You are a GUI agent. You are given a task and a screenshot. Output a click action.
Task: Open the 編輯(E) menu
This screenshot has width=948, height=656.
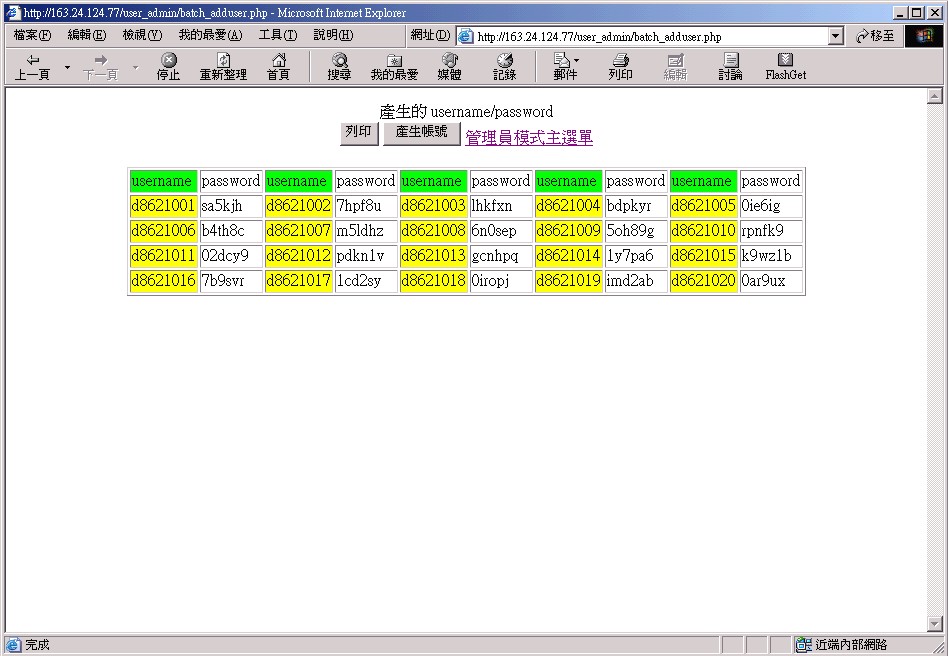[x=86, y=35]
